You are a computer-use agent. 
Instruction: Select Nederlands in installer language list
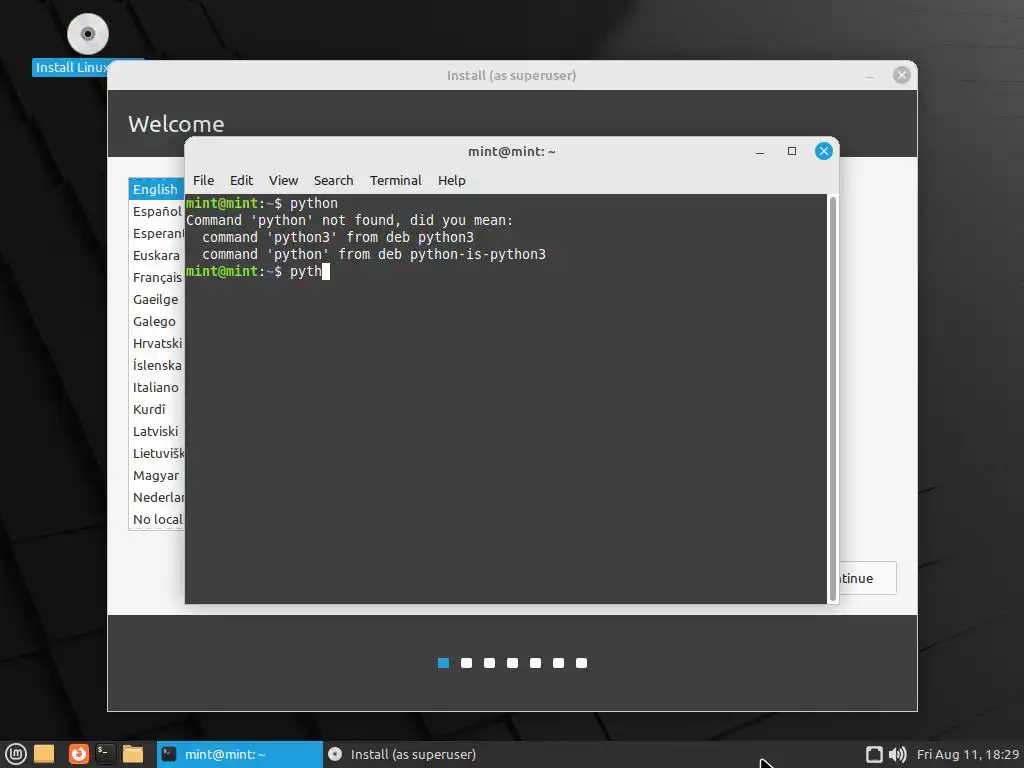click(156, 498)
